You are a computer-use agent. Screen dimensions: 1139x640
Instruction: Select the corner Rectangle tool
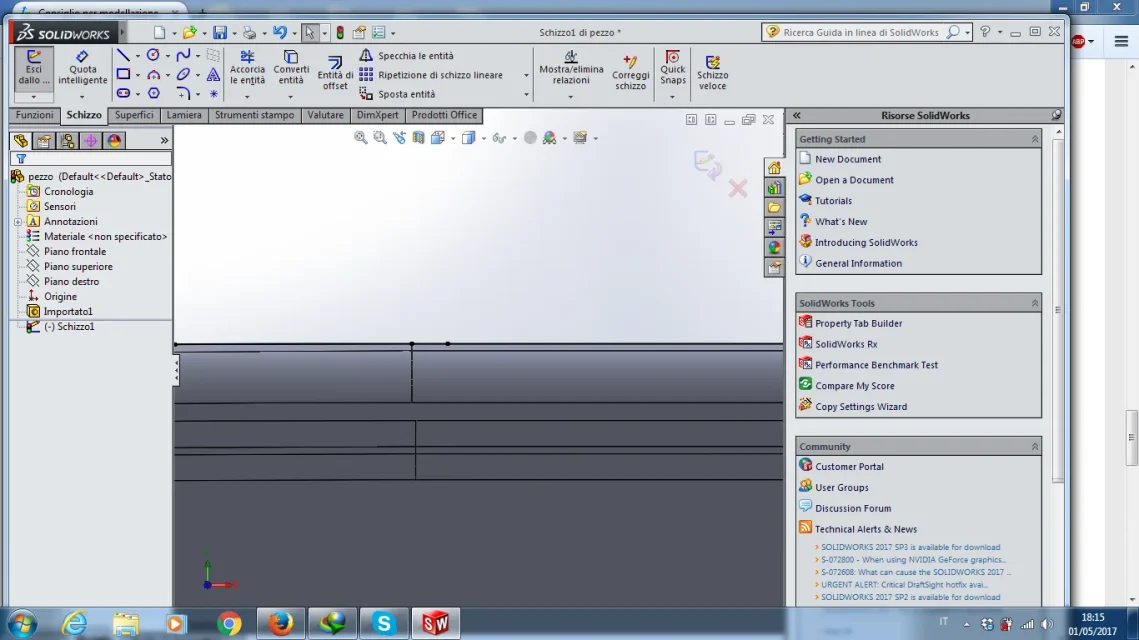(x=123, y=74)
